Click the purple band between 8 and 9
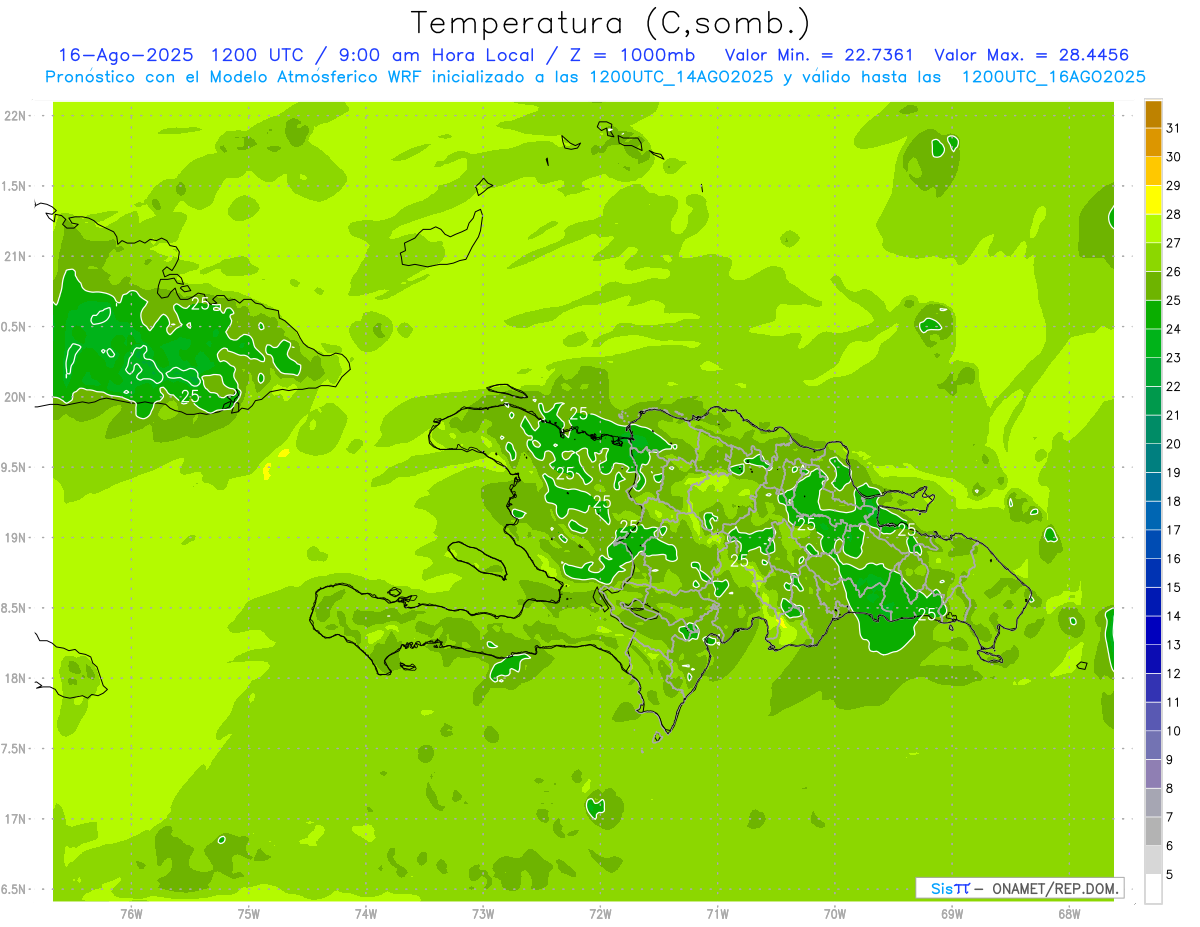The image size is (1200, 927). [1153, 774]
